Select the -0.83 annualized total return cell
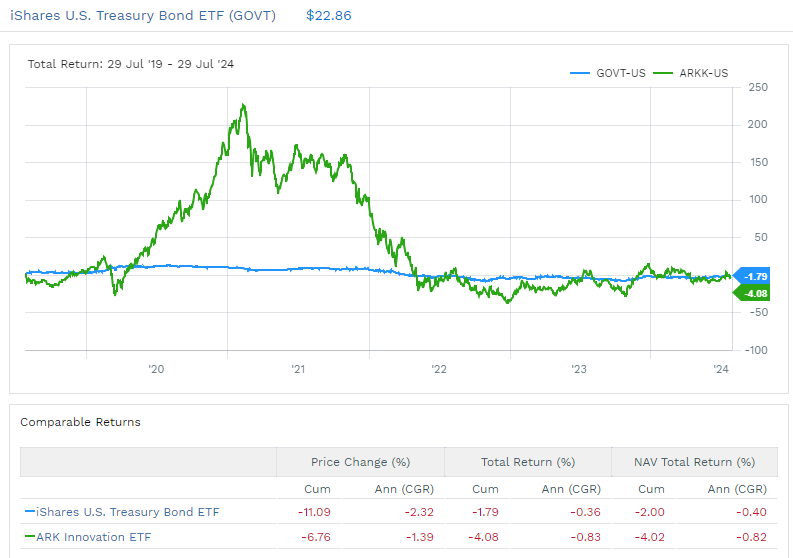This screenshot has height=558, width=793. coord(586,537)
